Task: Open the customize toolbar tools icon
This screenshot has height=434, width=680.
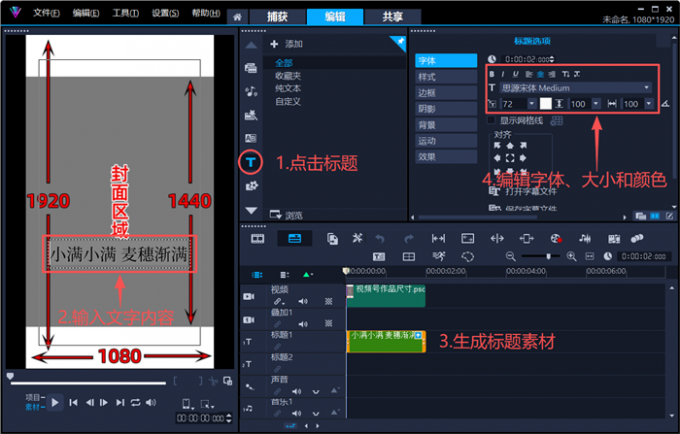Action: [357, 238]
